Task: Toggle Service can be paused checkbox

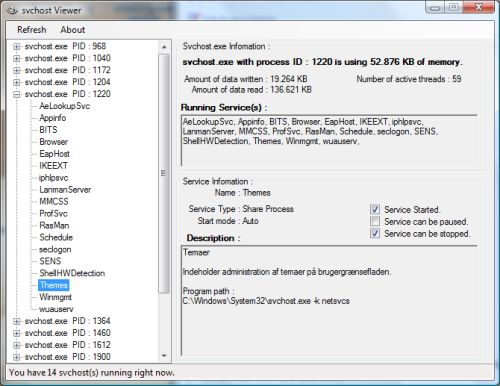Action: [x=375, y=221]
